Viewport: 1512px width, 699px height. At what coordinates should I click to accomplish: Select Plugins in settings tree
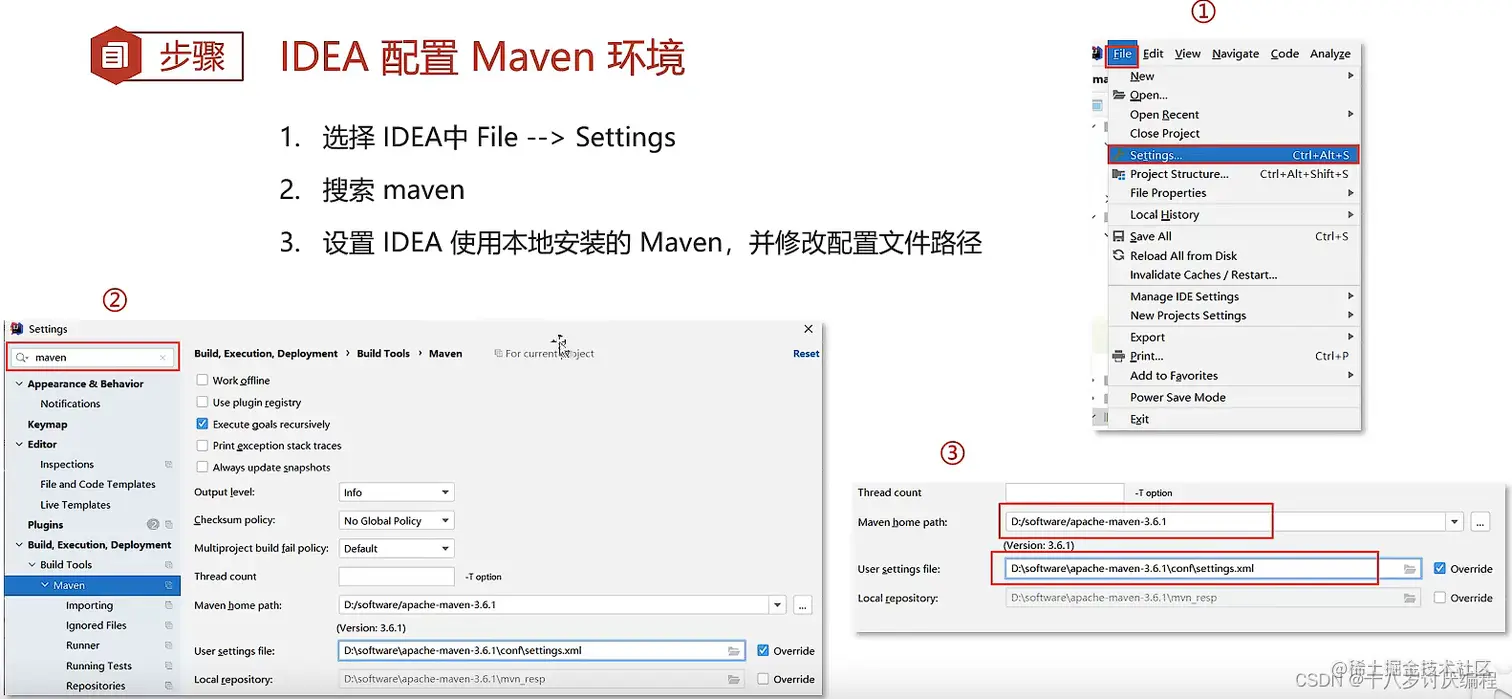point(45,525)
